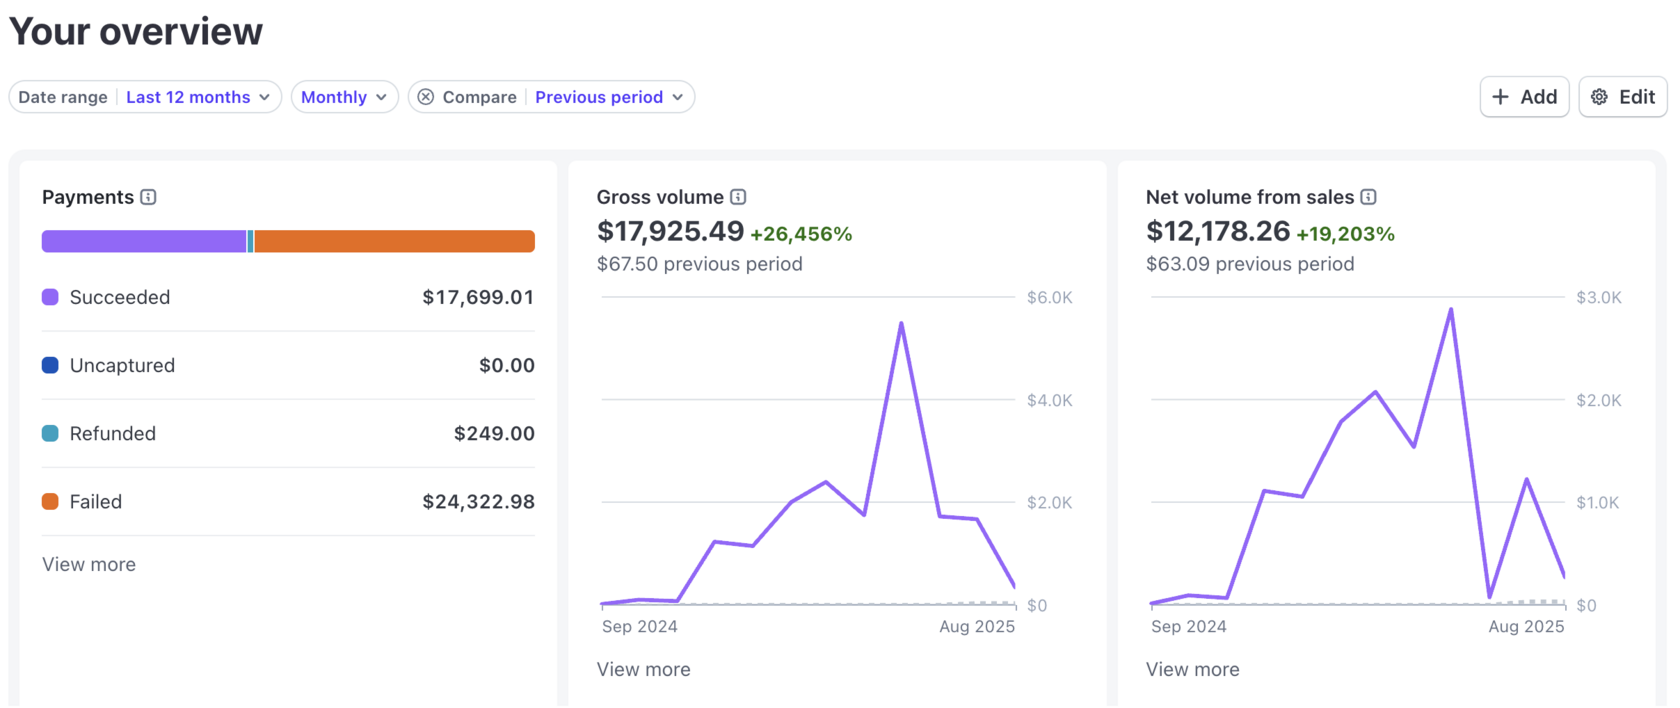Click the Compare label text
The width and height of the screenshot is (1680, 708).
(x=480, y=97)
